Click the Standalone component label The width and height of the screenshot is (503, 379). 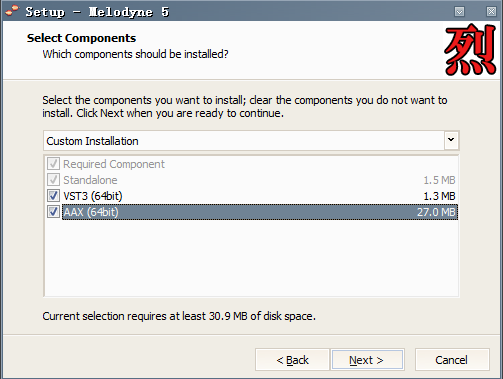click(90, 180)
